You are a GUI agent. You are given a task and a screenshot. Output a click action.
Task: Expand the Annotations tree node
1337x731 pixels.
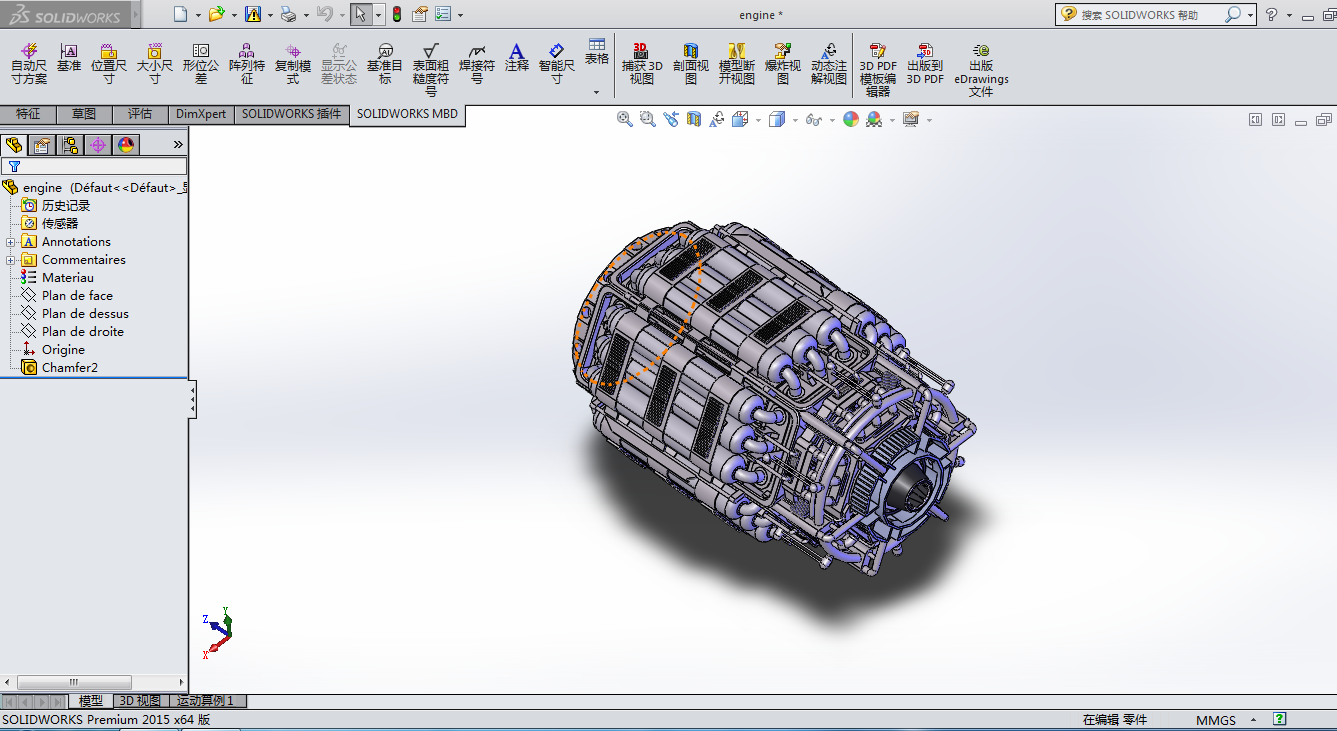click(10, 242)
